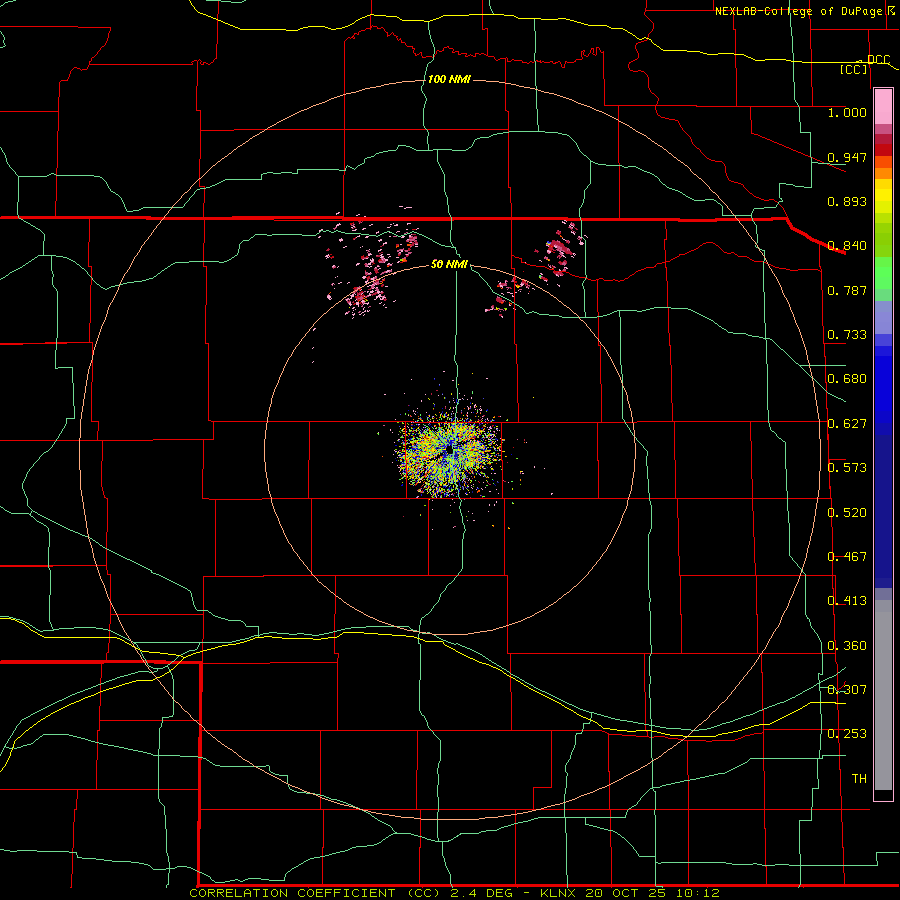The image size is (900, 900).
Task: Select the 0.253 scale value
Action: (x=847, y=734)
